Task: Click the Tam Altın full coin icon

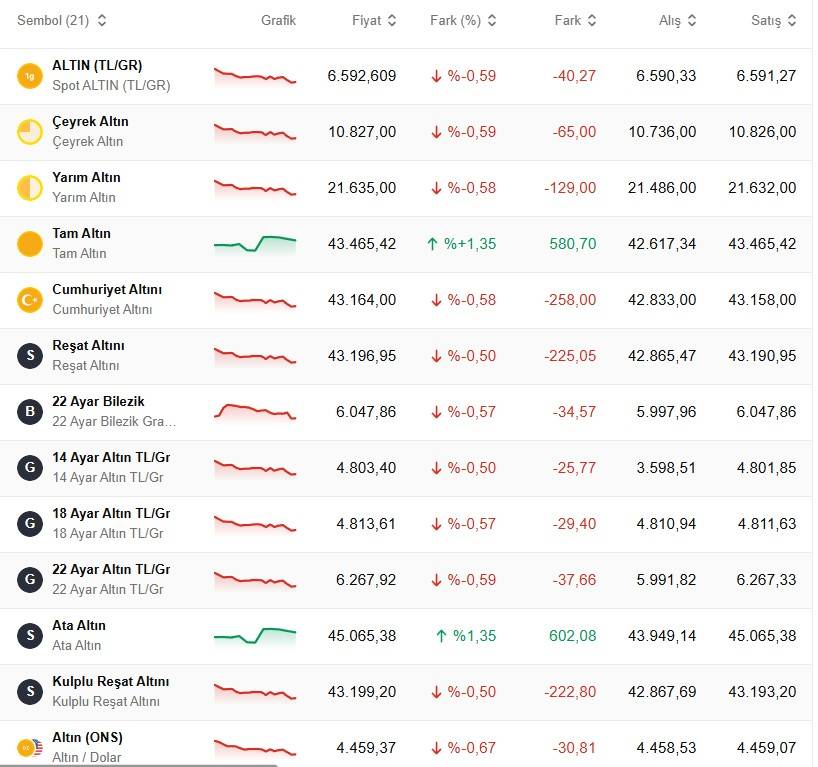Action: 30,244
